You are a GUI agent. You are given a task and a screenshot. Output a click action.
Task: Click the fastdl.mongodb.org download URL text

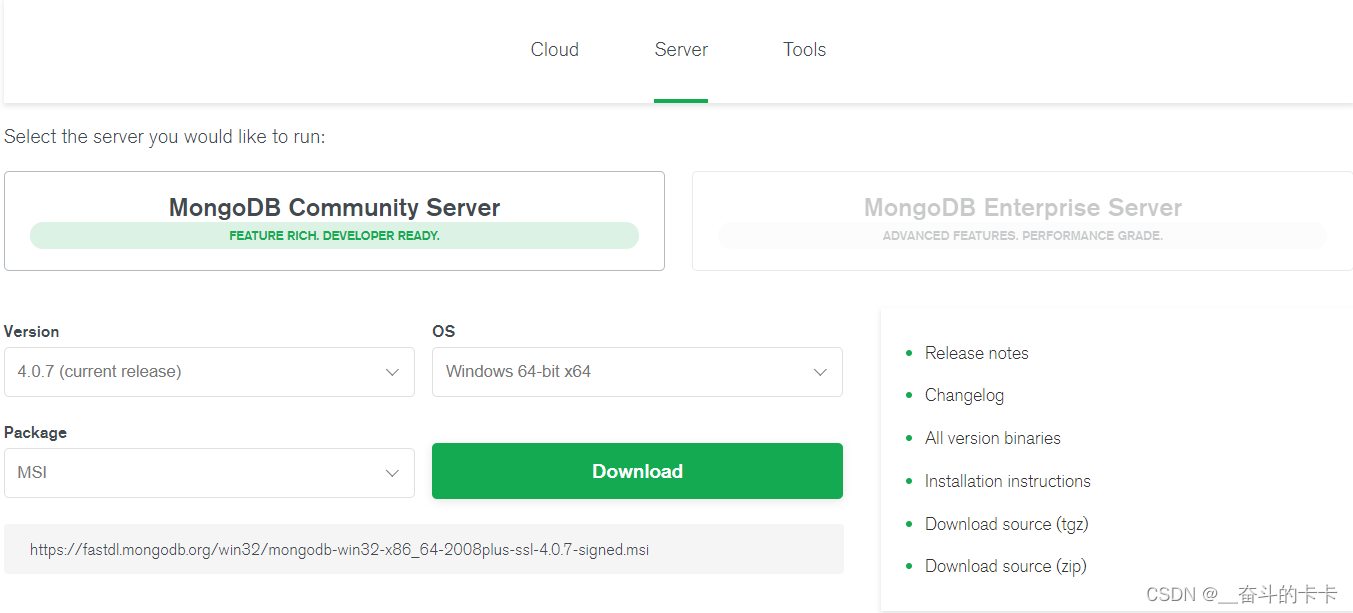[339, 549]
